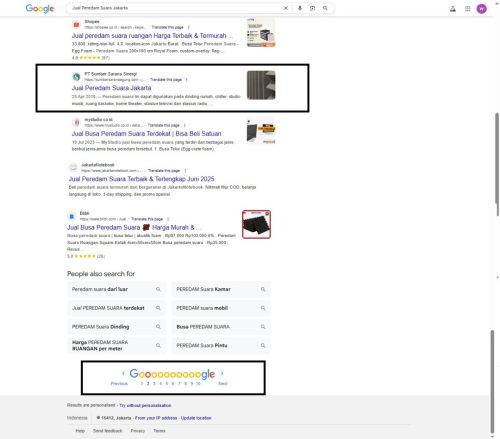500x439 pixels.
Task: Go to Next results page
Action: pos(223,384)
